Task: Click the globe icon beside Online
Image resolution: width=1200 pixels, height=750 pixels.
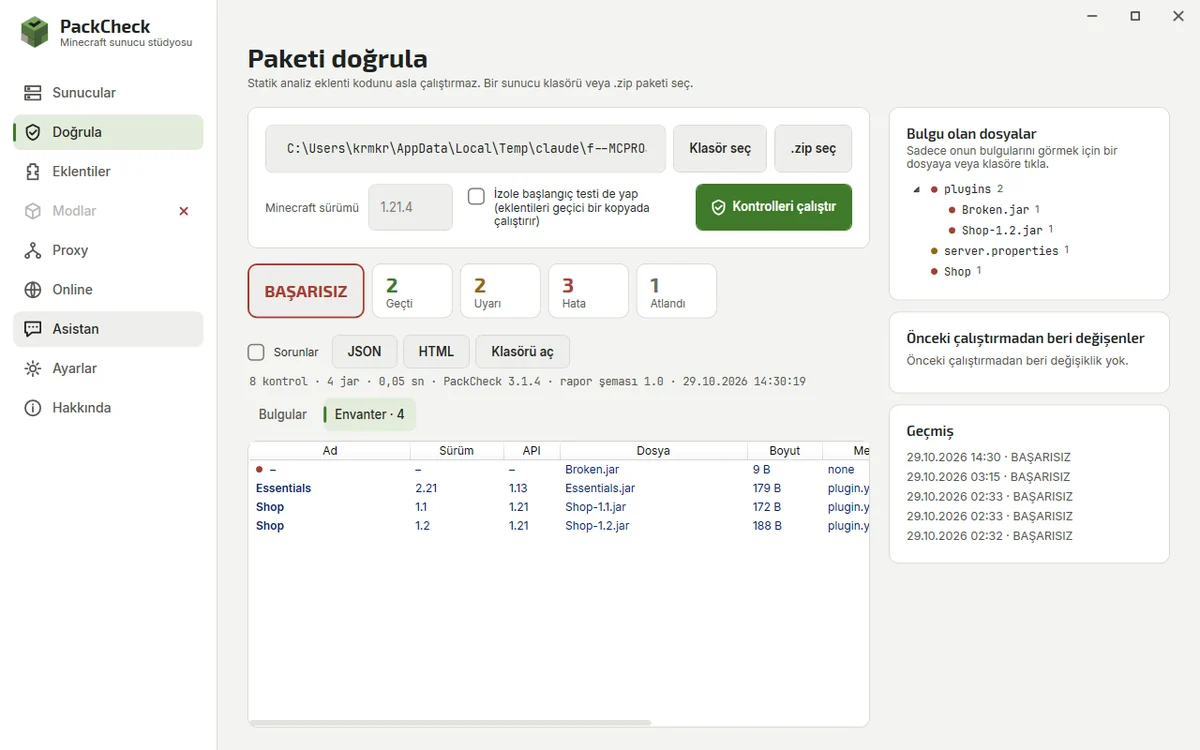Action: click(33, 290)
